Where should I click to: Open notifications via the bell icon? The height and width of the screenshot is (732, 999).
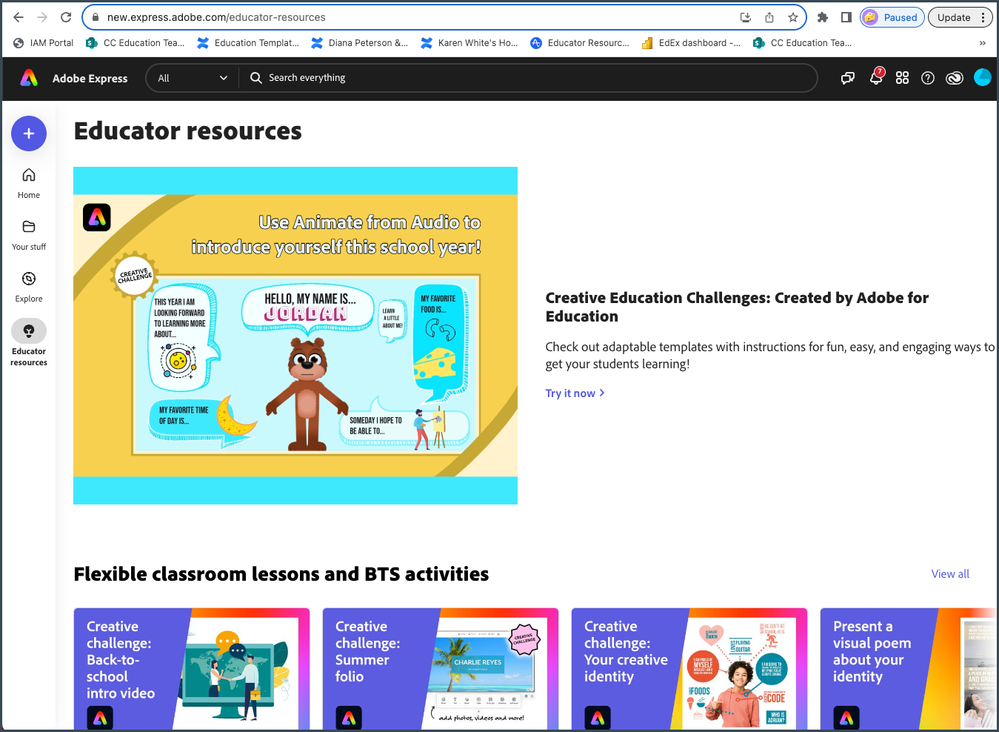(x=876, y=77)
